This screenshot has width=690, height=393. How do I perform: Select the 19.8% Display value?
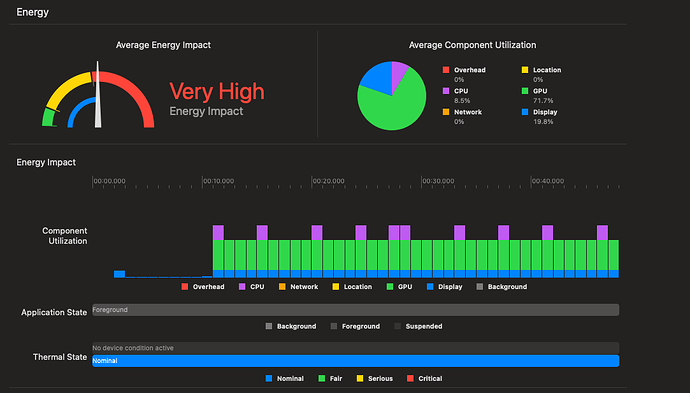pos(543,121)
